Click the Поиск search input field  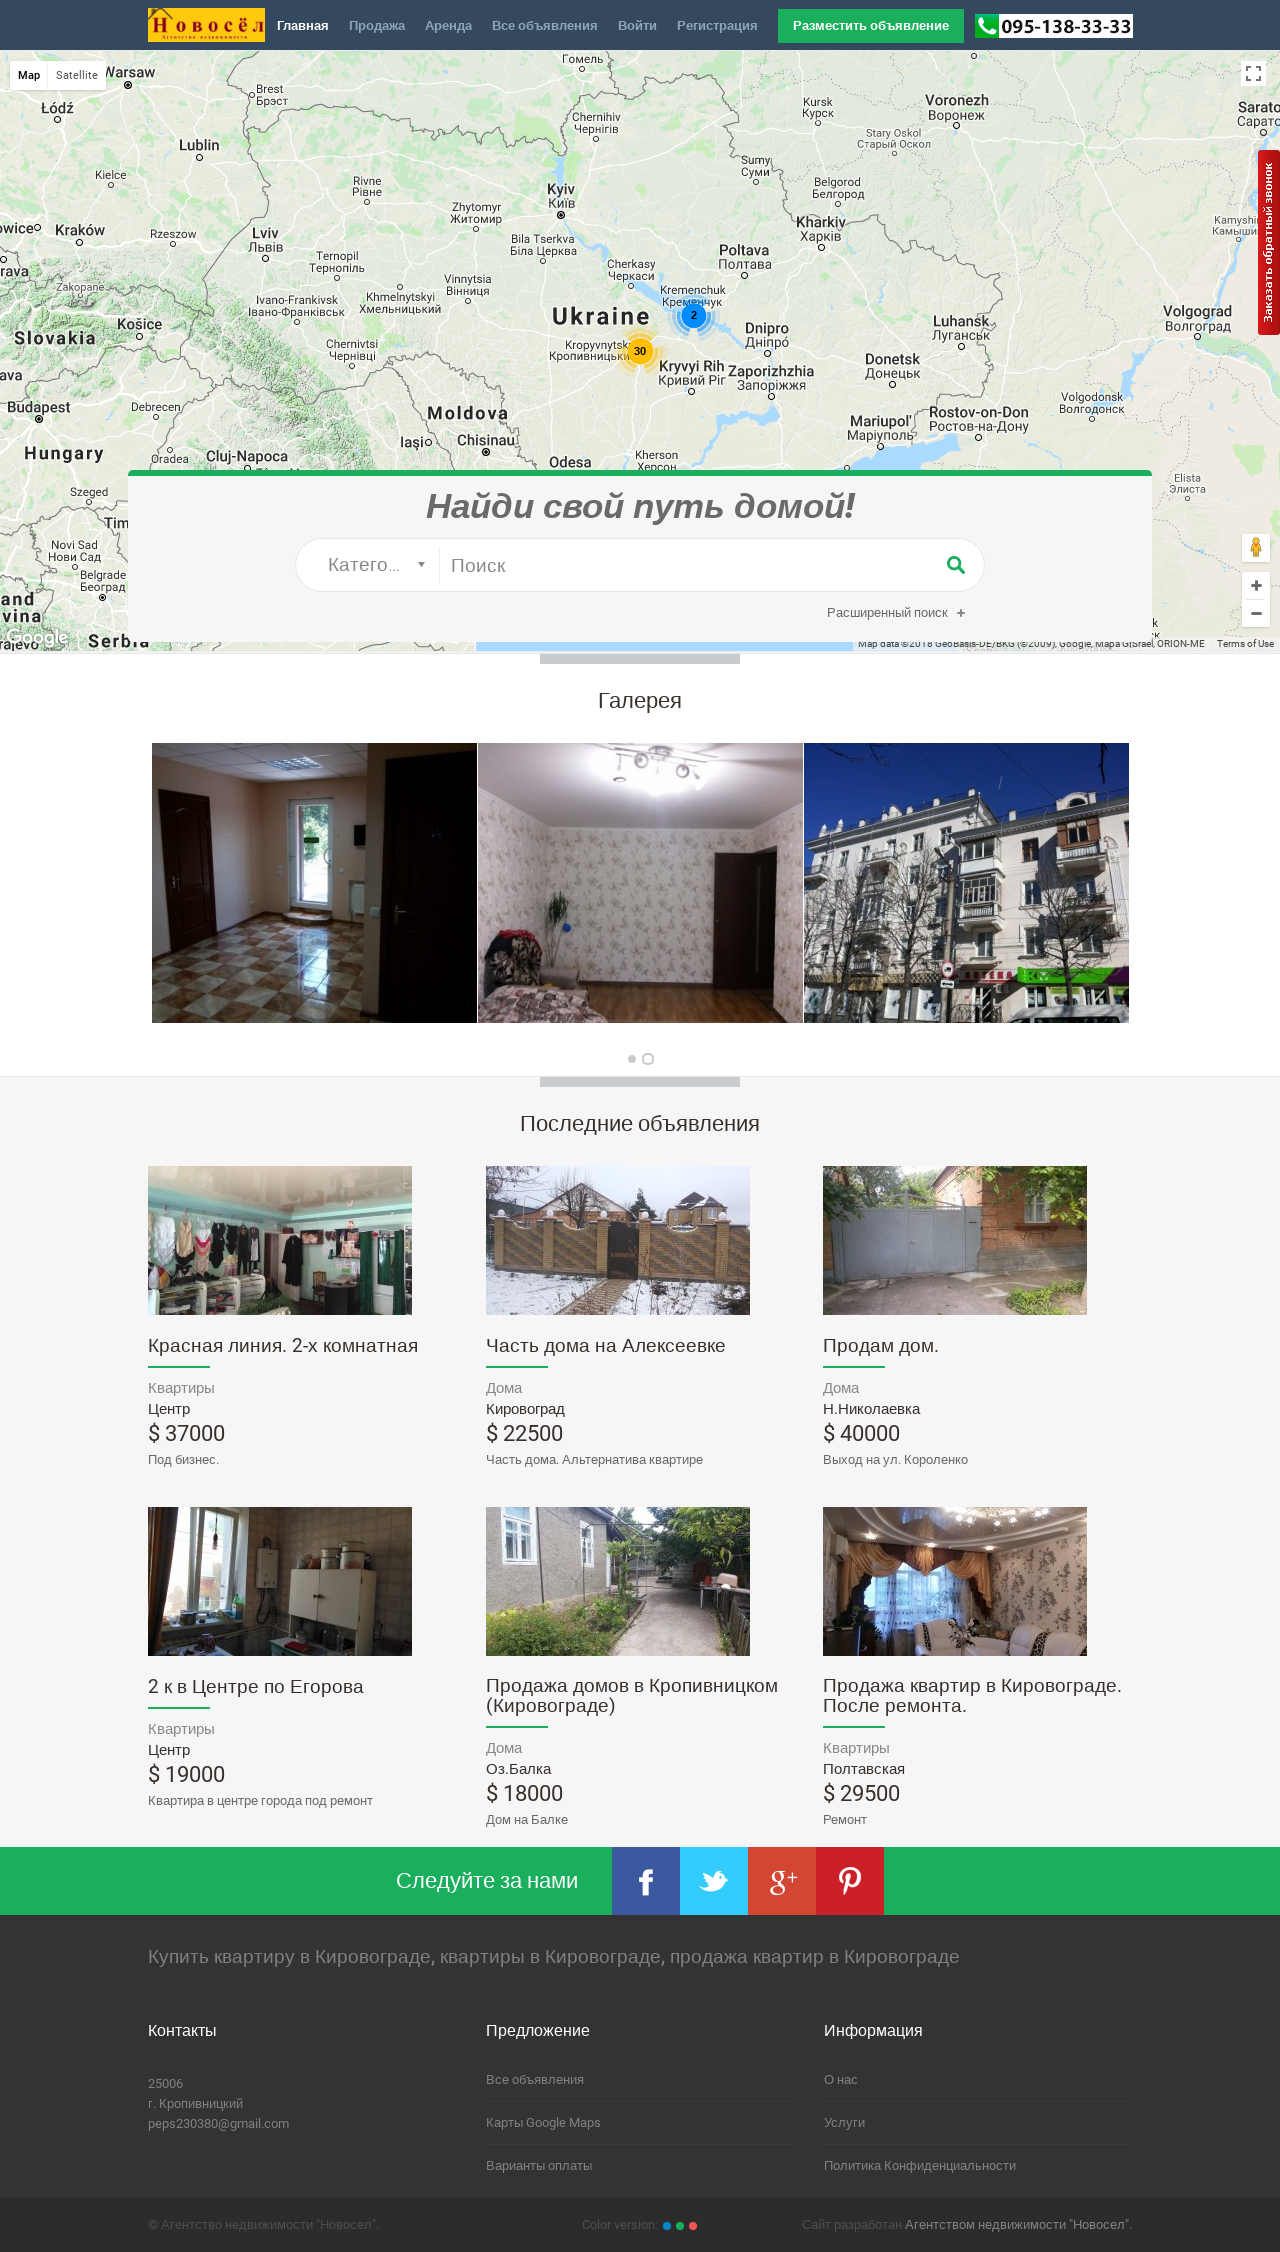tap(690, 565)
